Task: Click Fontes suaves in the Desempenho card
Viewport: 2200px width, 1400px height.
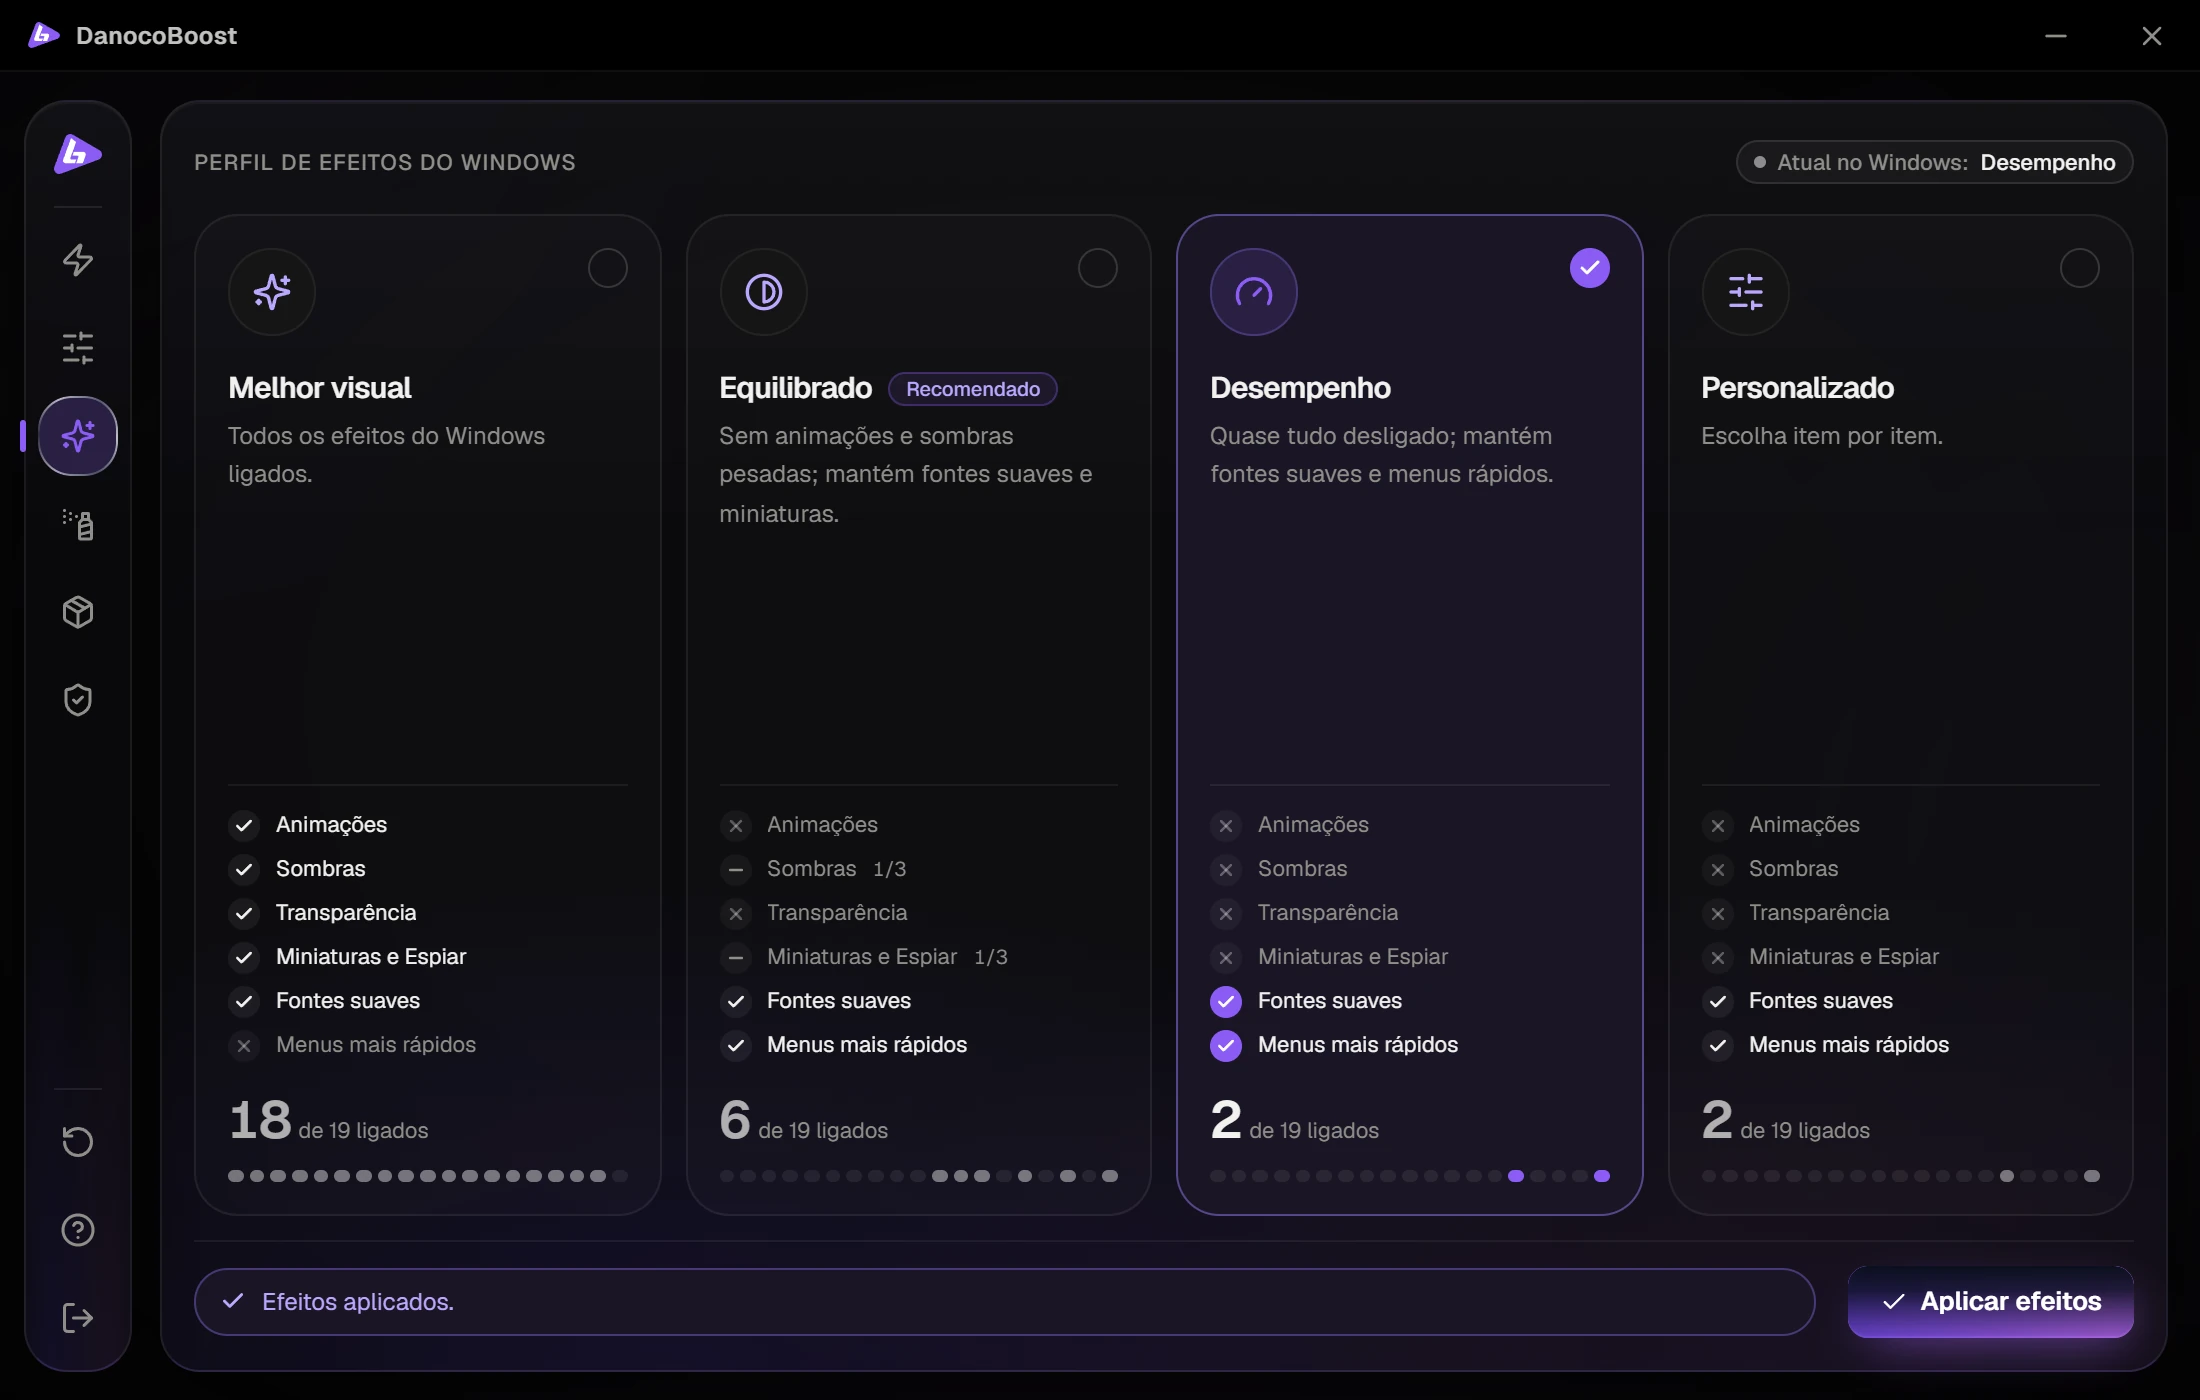Action: point(1306,1001)
